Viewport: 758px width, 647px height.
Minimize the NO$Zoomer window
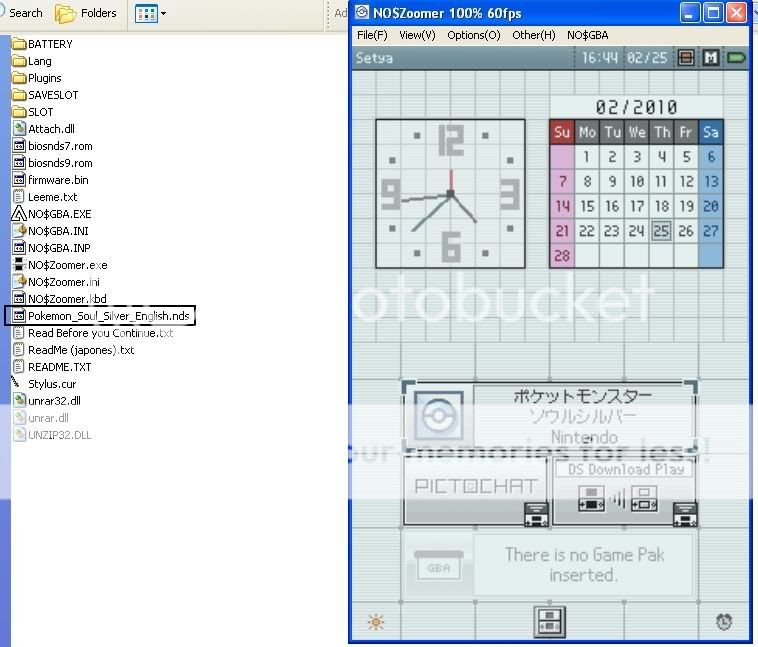tap(689, 13)
